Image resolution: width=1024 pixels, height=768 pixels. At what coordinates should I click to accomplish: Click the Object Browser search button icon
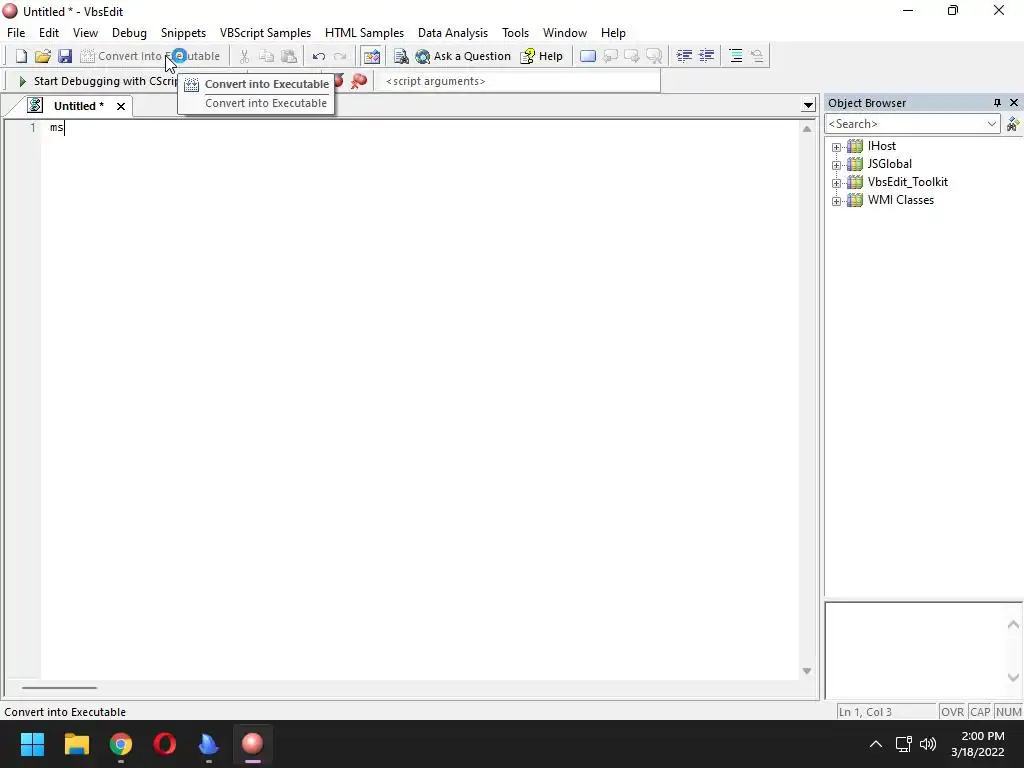click(x=1013, y=123)
